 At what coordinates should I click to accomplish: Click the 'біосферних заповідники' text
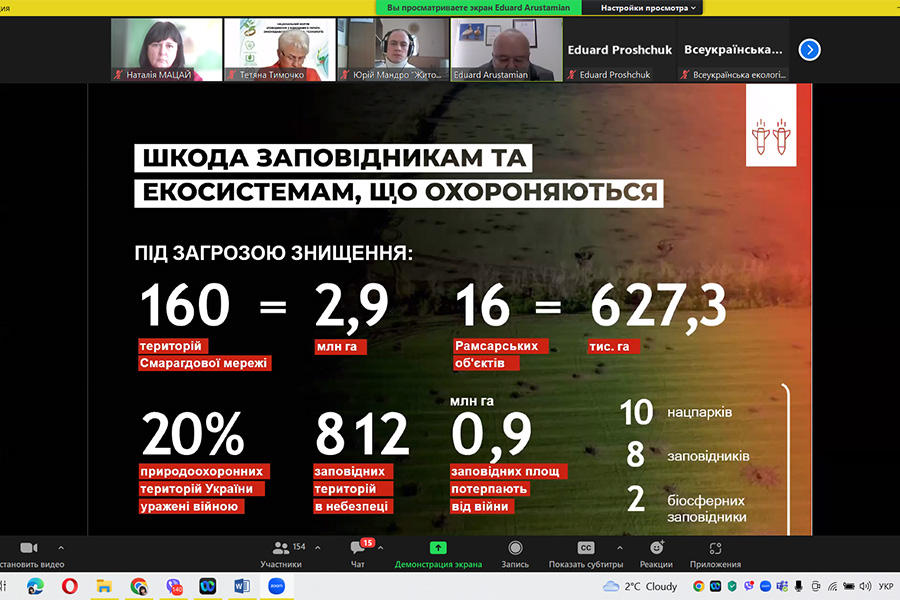point(707,509)
